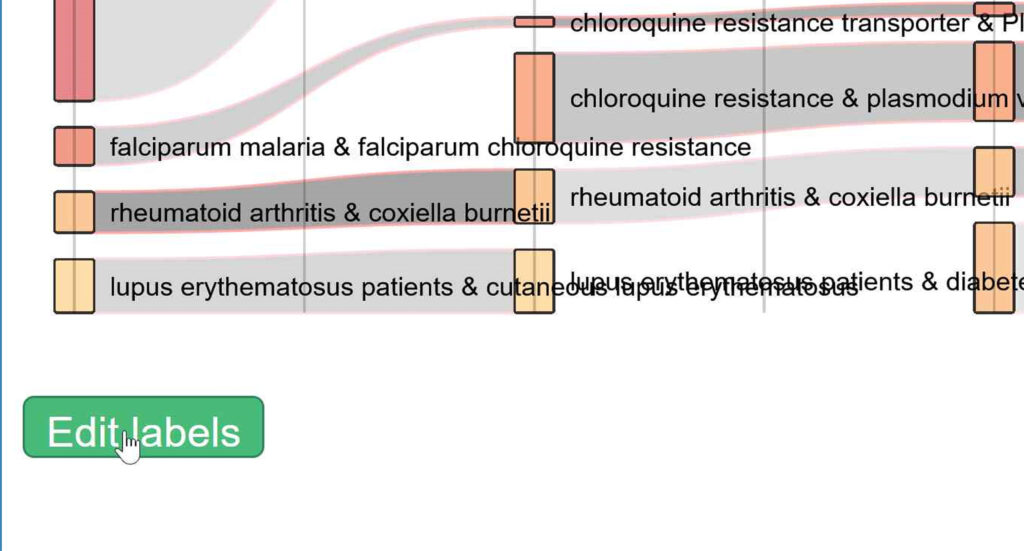Image resolution: width=1024 pixels, height=551 pixels.
Task: Select the tall red node in first column
Action: point(74,50)
